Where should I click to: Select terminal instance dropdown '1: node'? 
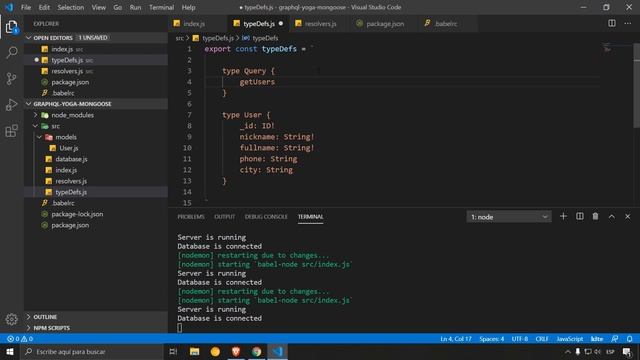point(509,217)
